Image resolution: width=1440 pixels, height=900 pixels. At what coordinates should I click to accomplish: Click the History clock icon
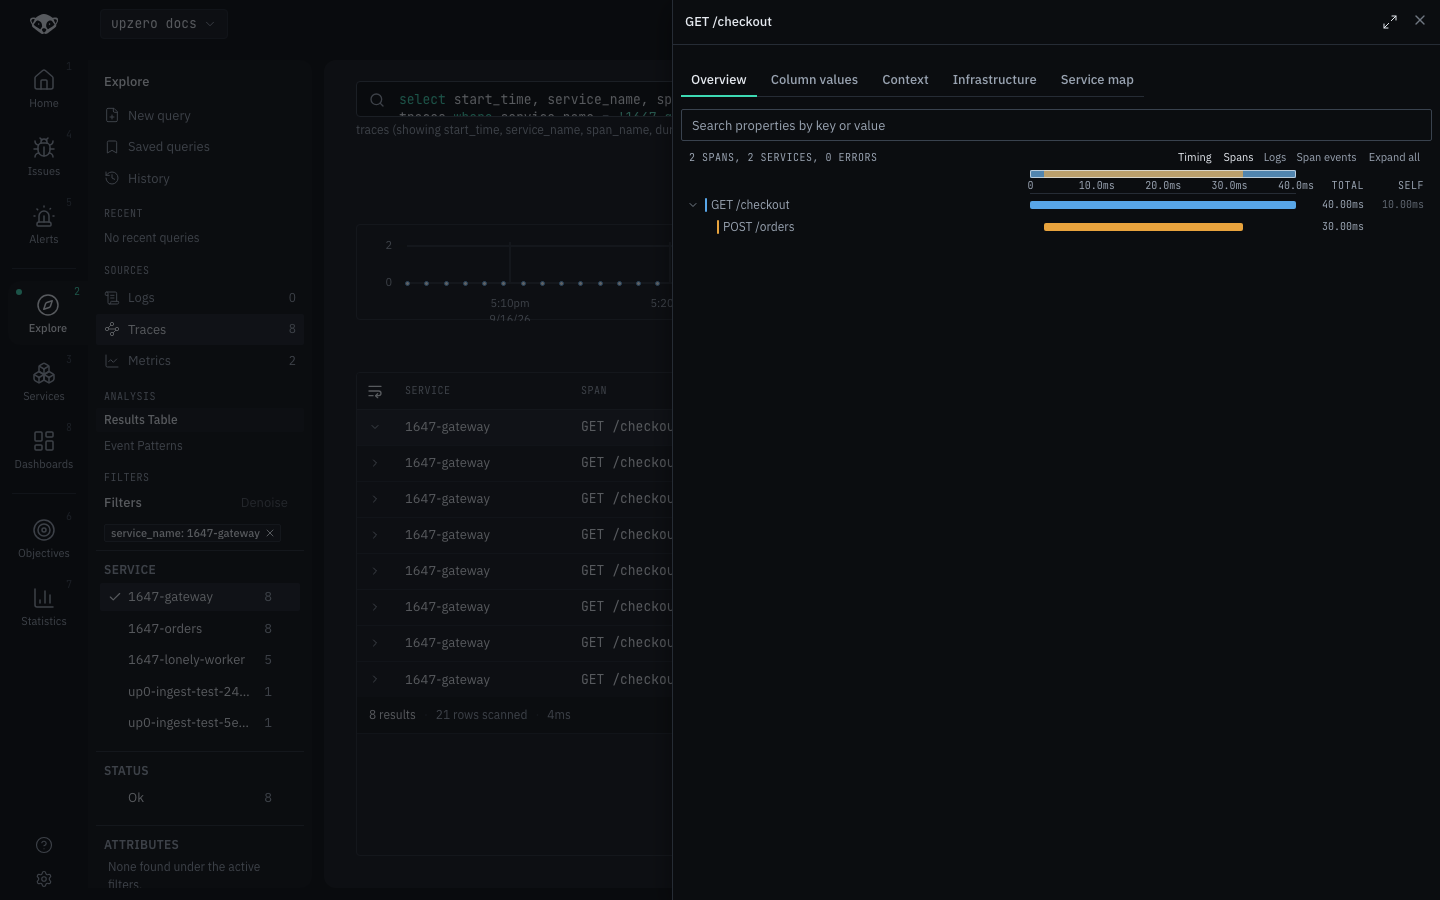(x=112, y=178)
